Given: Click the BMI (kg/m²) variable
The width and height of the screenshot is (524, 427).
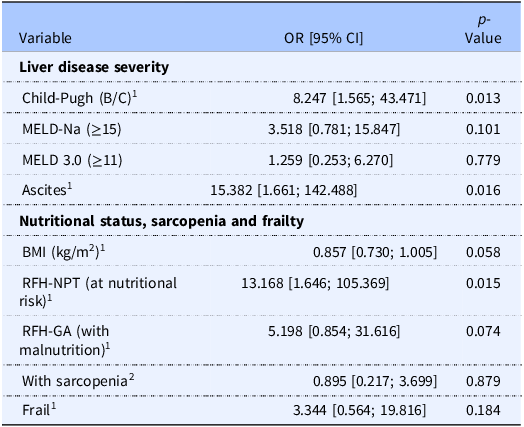Looking at the screenshot, I should (x=61, y=252).
